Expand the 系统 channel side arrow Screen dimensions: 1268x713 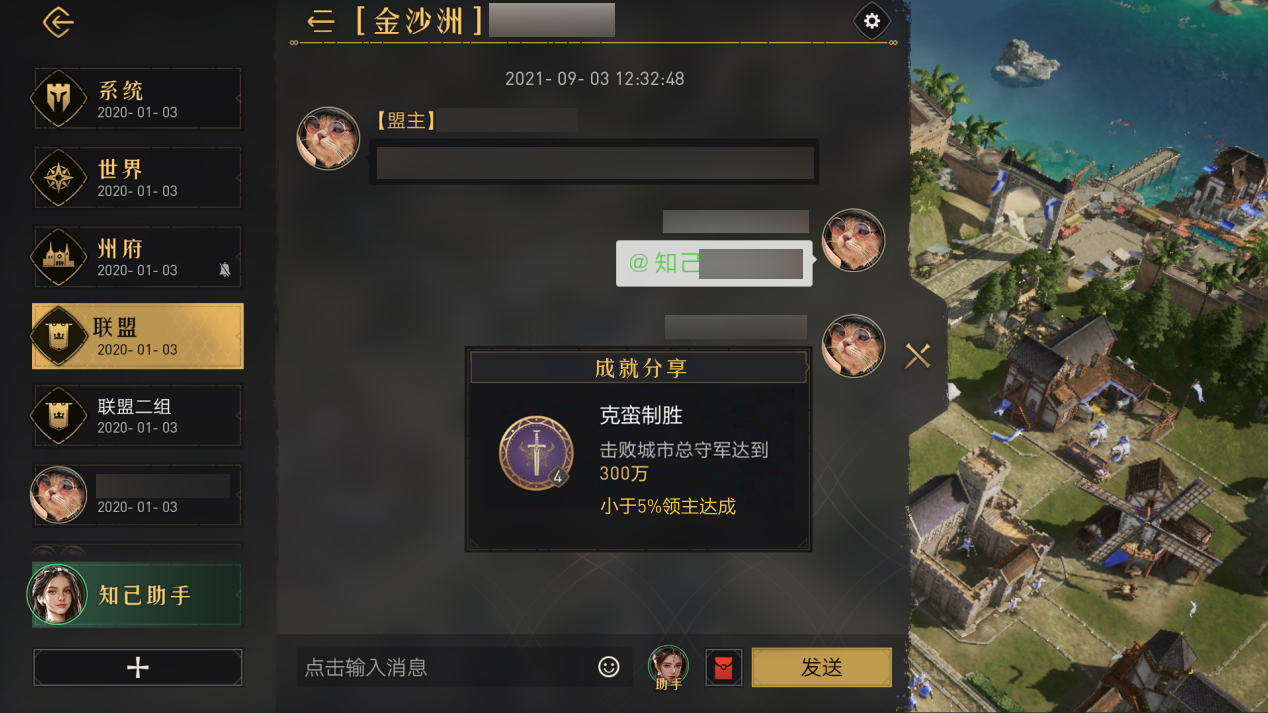click(x=238, y=99)
